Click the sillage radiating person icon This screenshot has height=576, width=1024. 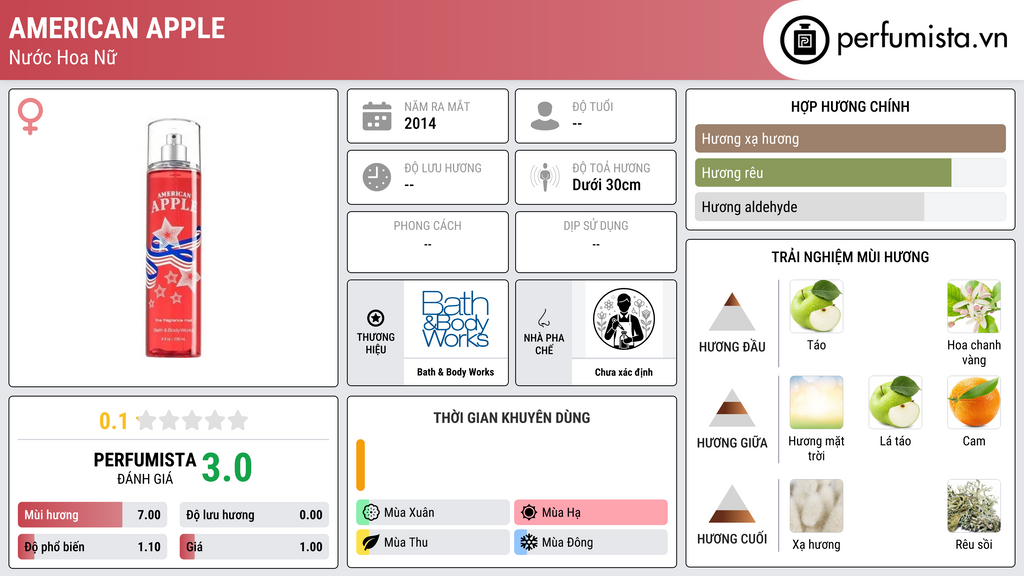pyautogui.click(x=545, y=177)
